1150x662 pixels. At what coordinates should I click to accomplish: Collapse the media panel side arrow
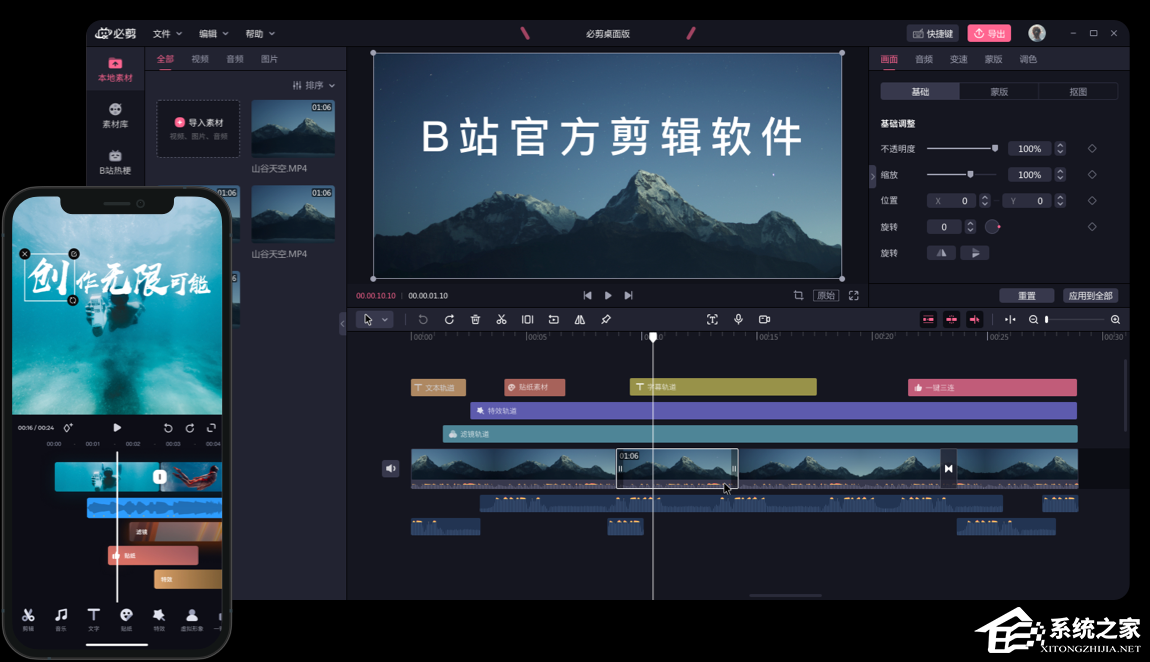coord(343,323)
